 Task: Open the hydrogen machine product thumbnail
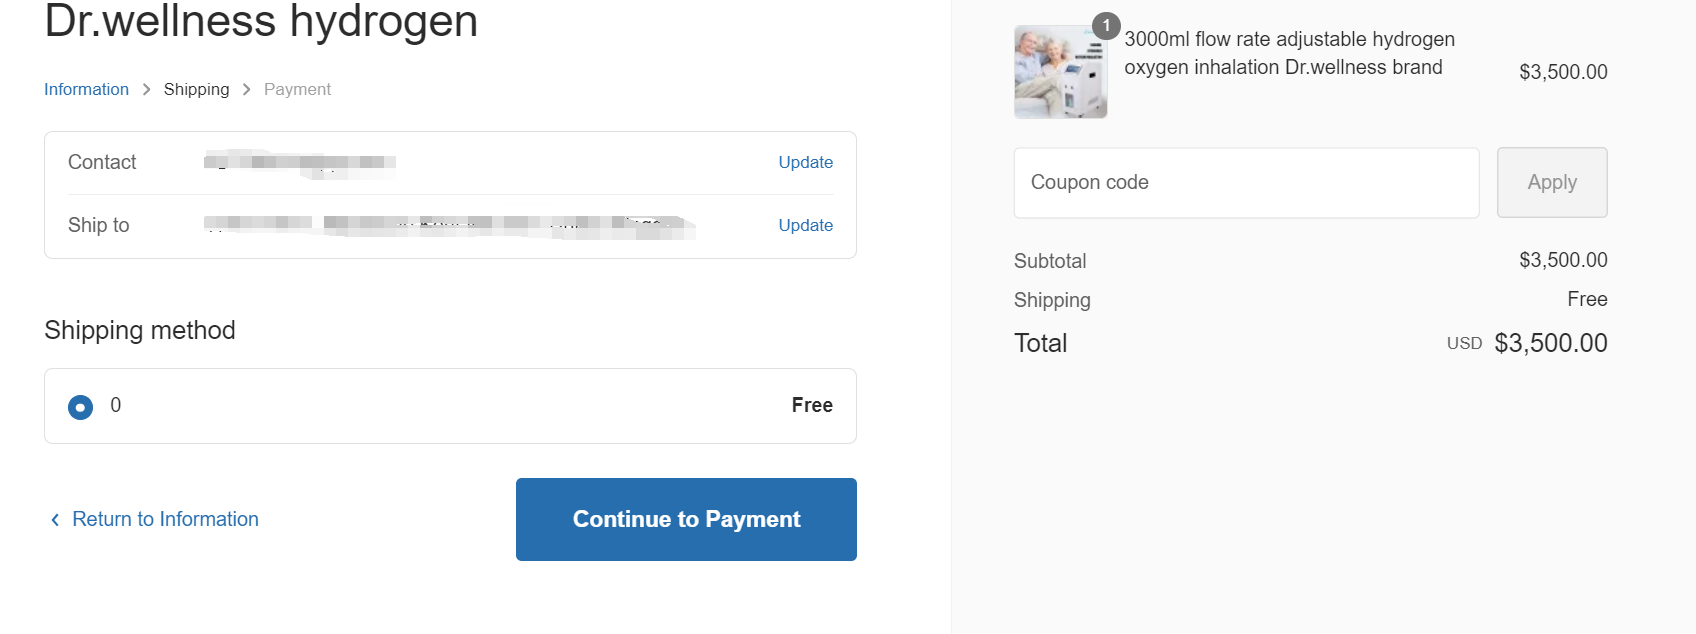click(x=1060, y=73)
